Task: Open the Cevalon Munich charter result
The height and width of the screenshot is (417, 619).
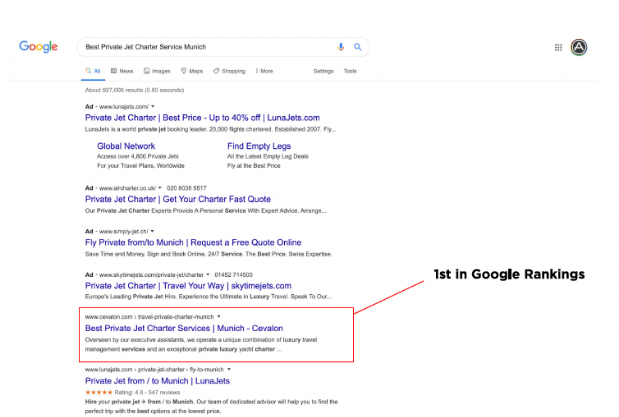Action: tap(184, 328)
